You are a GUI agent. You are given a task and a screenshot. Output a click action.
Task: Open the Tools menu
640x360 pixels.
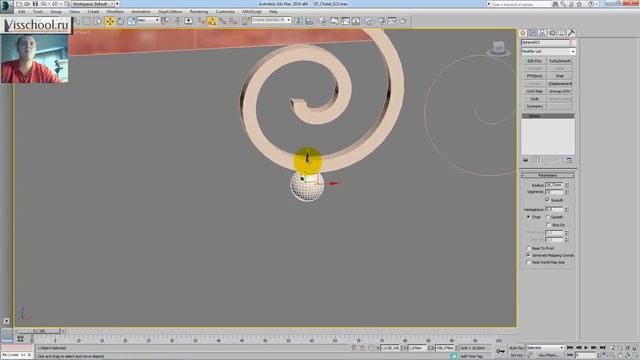coord(38,12)
